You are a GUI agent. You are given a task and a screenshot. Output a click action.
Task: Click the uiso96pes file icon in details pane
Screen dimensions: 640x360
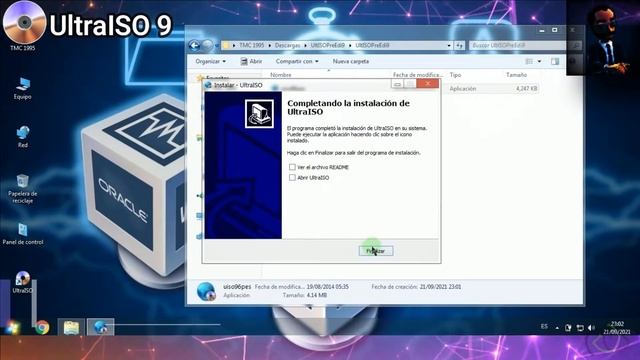[206, 291]
